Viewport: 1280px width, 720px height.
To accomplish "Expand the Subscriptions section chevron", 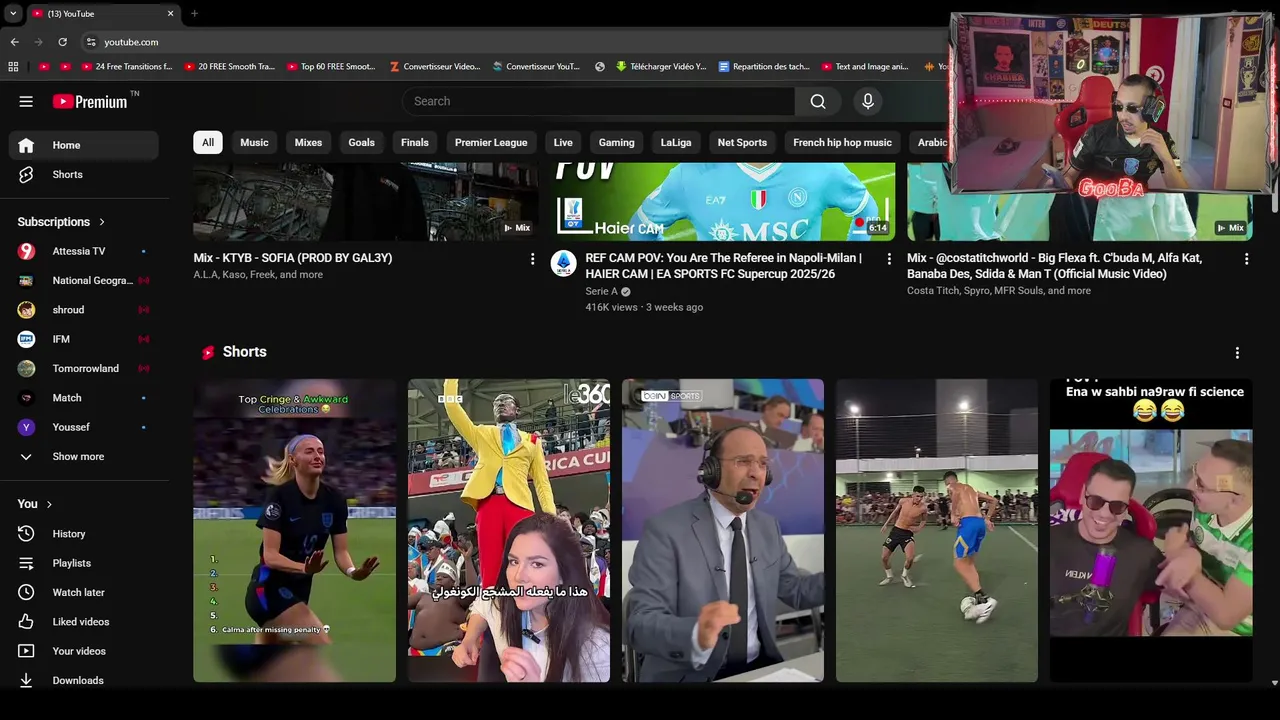I will tap(101, 222).
